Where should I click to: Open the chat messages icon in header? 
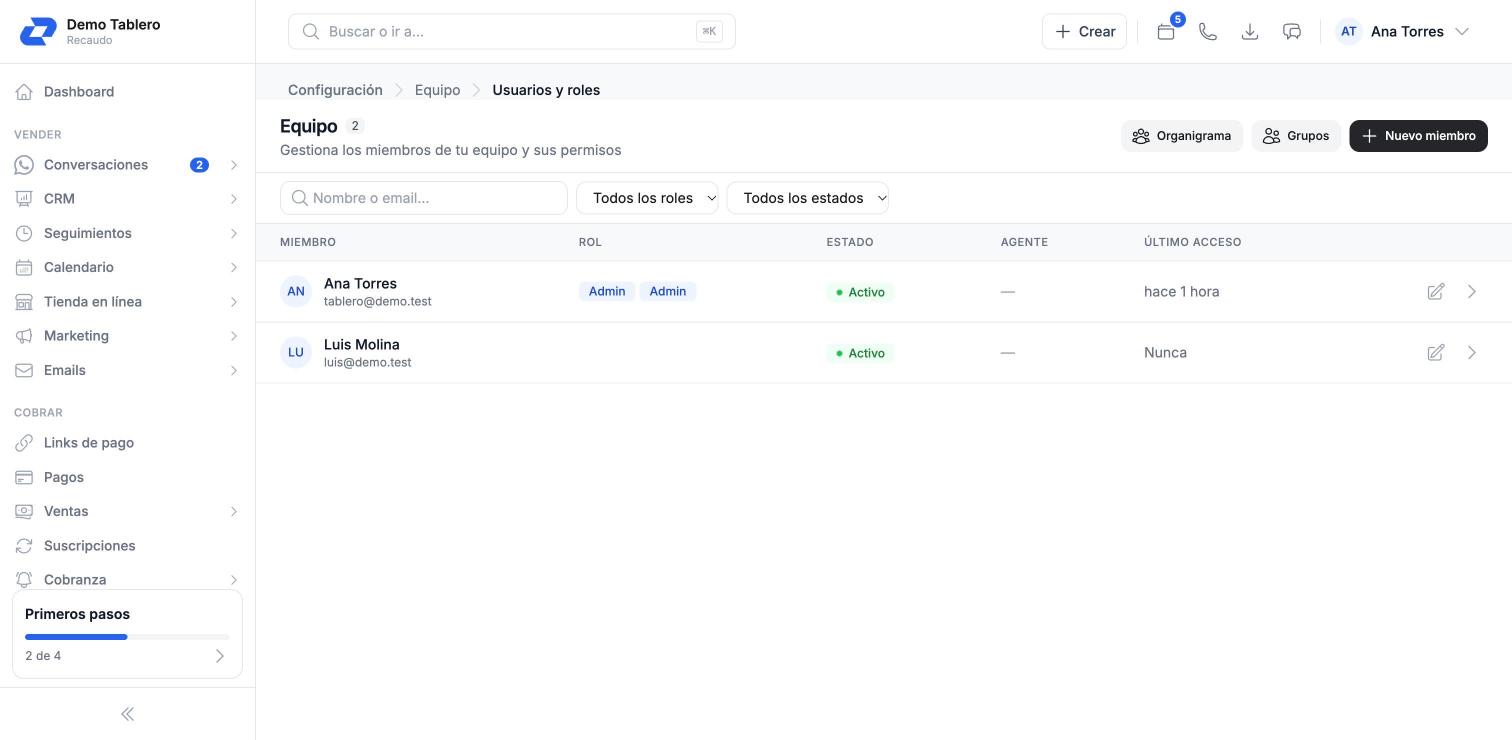[1292, 31]
